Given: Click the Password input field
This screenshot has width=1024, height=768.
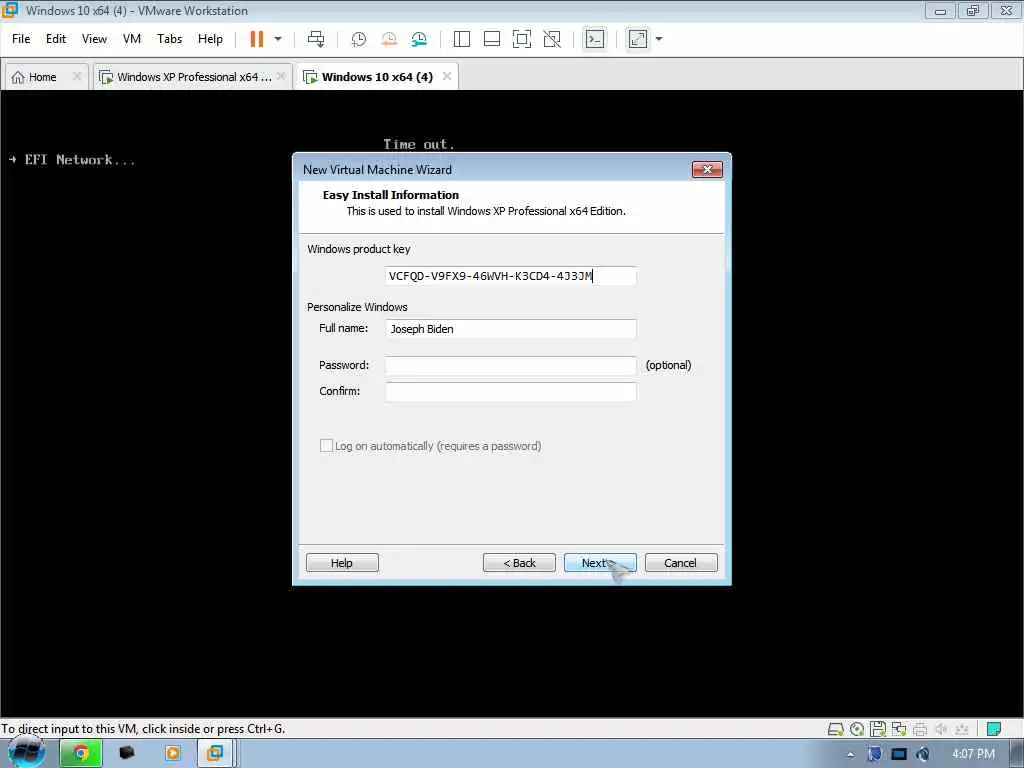Looking at the screenshot, I should (x=511, y=366).
